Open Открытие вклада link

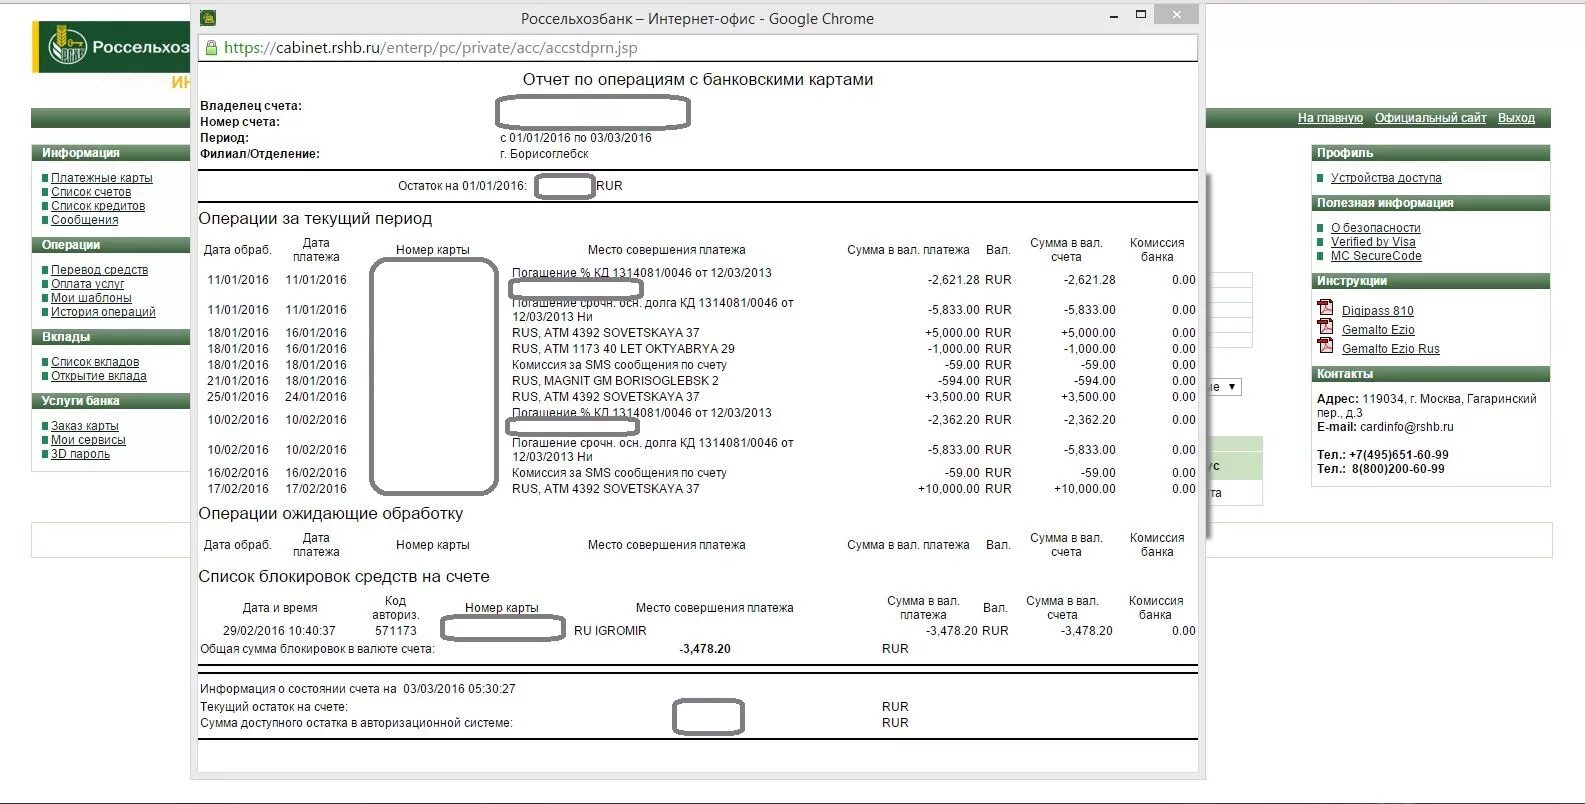click(99, 376)
